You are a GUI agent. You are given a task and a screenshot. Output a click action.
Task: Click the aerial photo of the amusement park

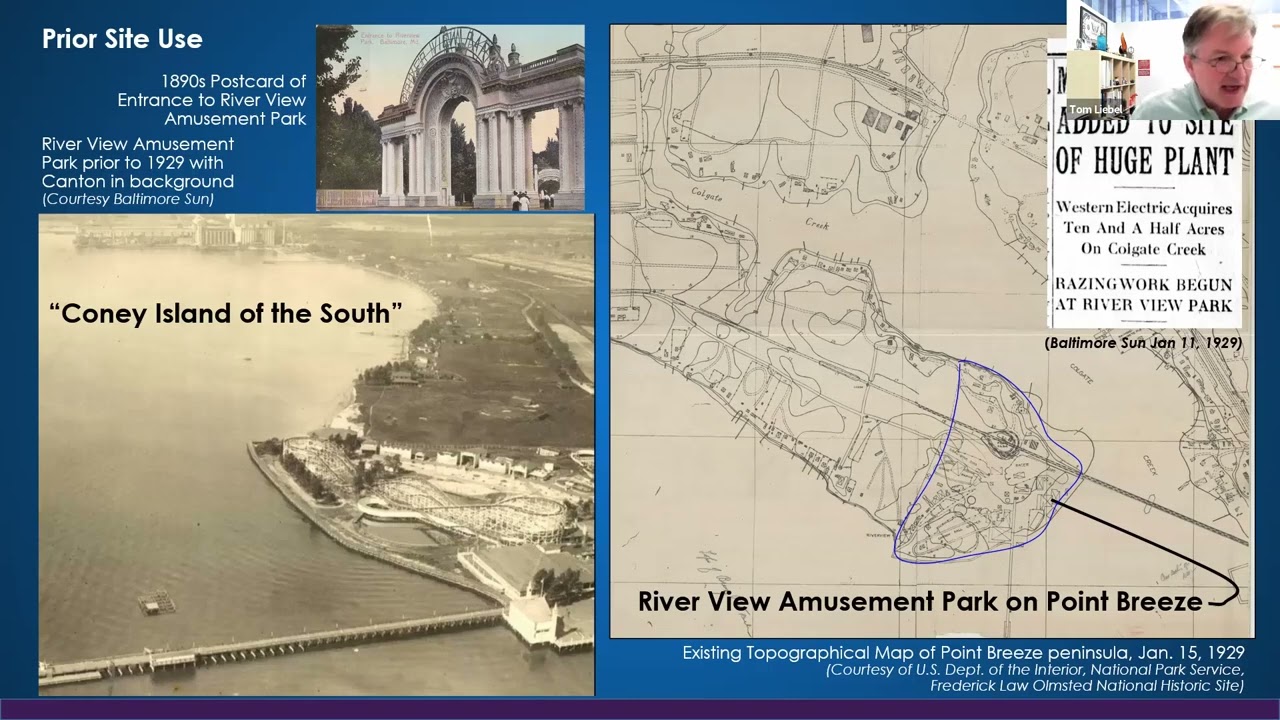coord(316,455)
